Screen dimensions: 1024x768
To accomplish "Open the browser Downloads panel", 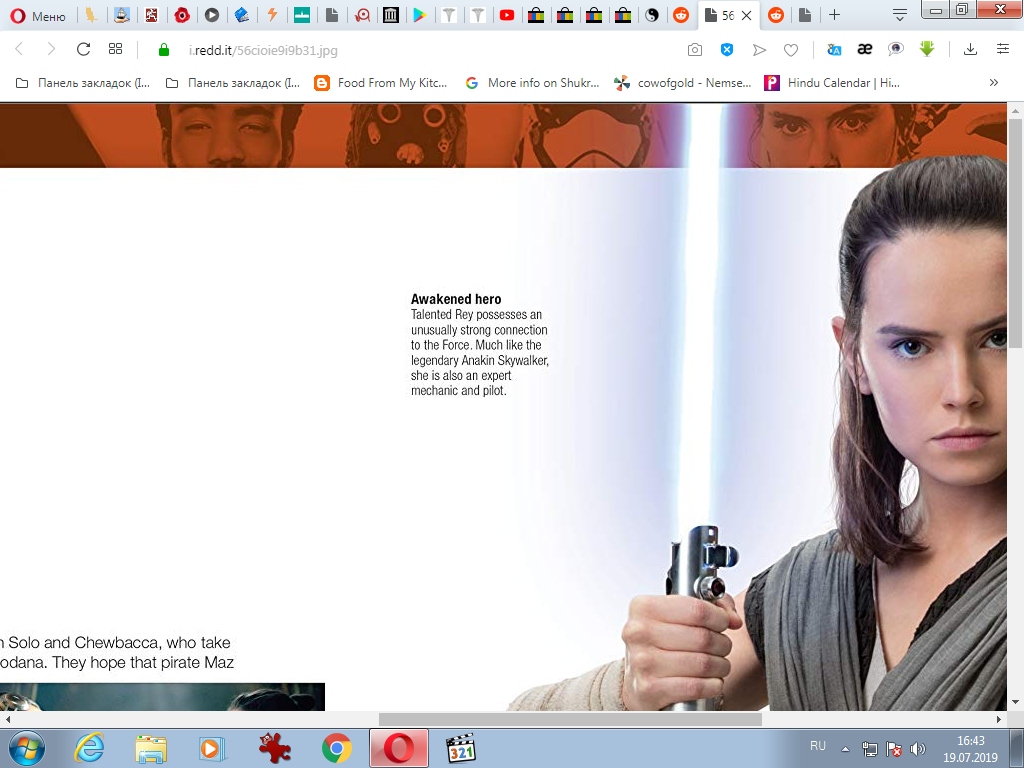I will tap(970, 49).
